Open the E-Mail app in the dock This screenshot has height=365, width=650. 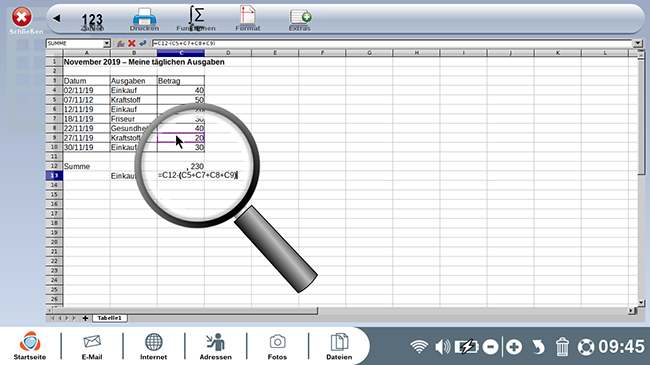pos(92,346)
